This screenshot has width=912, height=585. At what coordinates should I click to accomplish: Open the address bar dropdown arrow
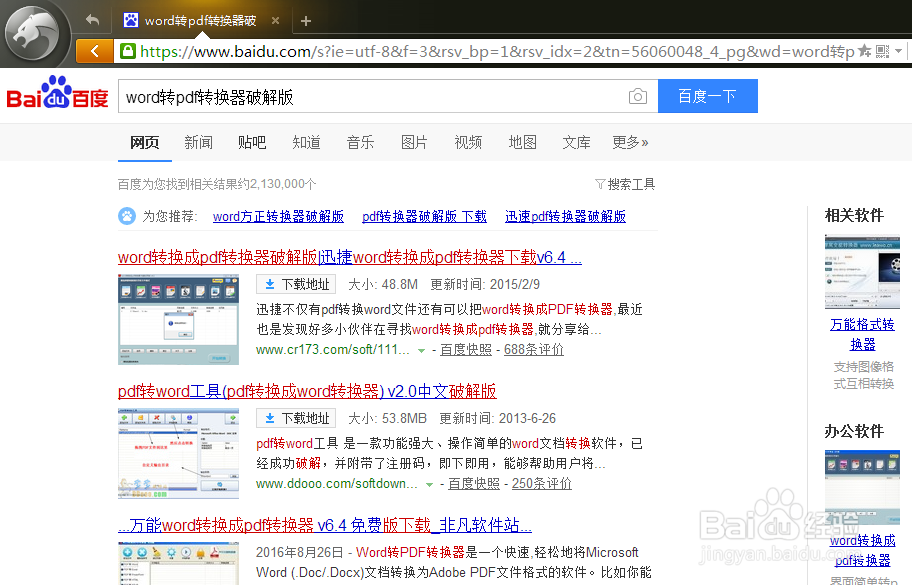pyautogui.click(x=899, y=51)
